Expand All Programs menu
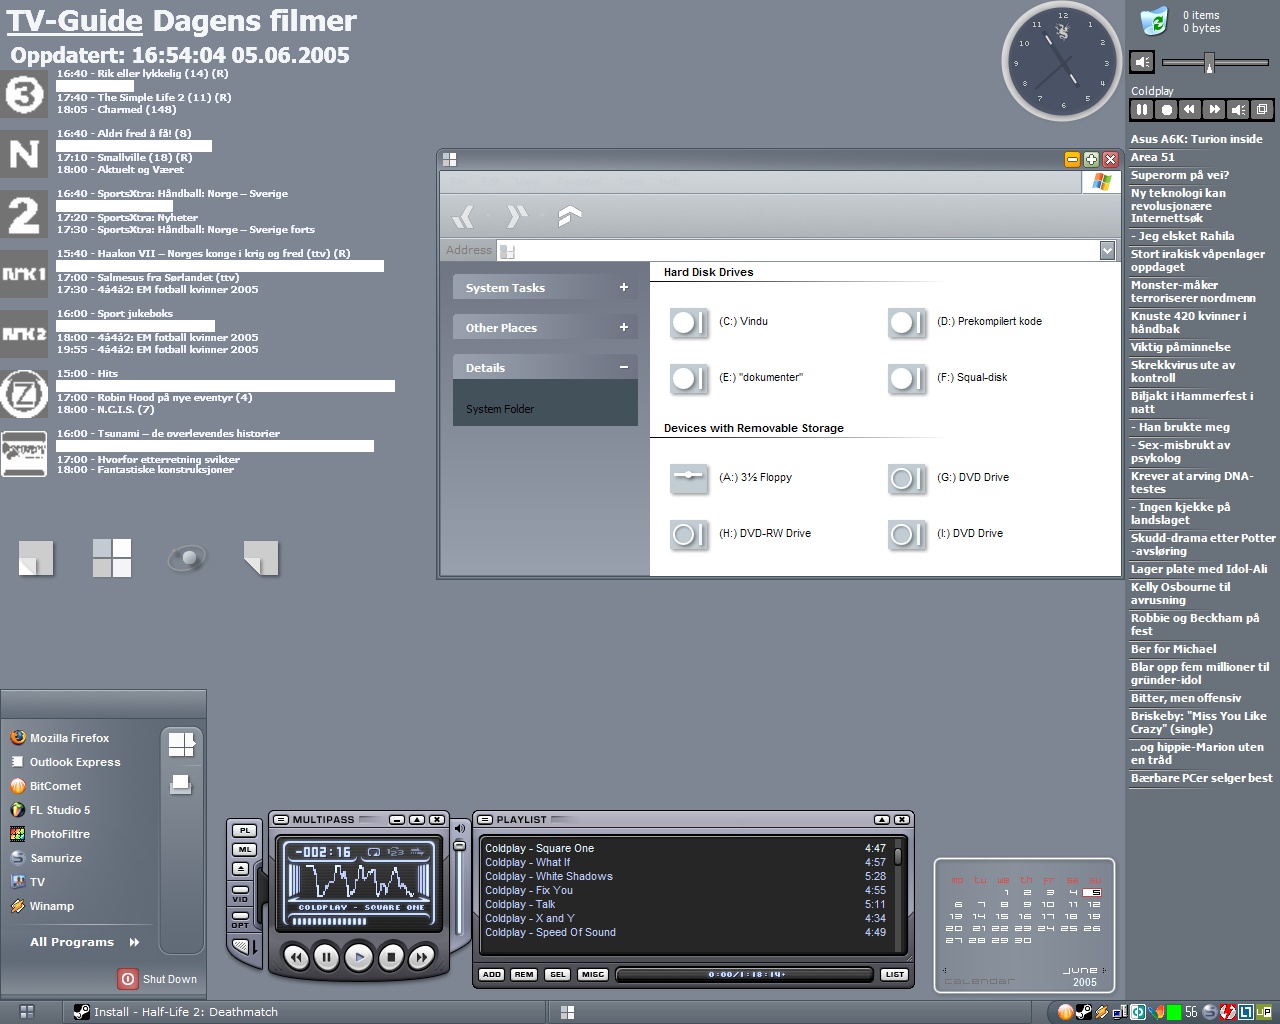Image resolution: width=1280 pixels, height=1024 pixels. coord(84,942)
